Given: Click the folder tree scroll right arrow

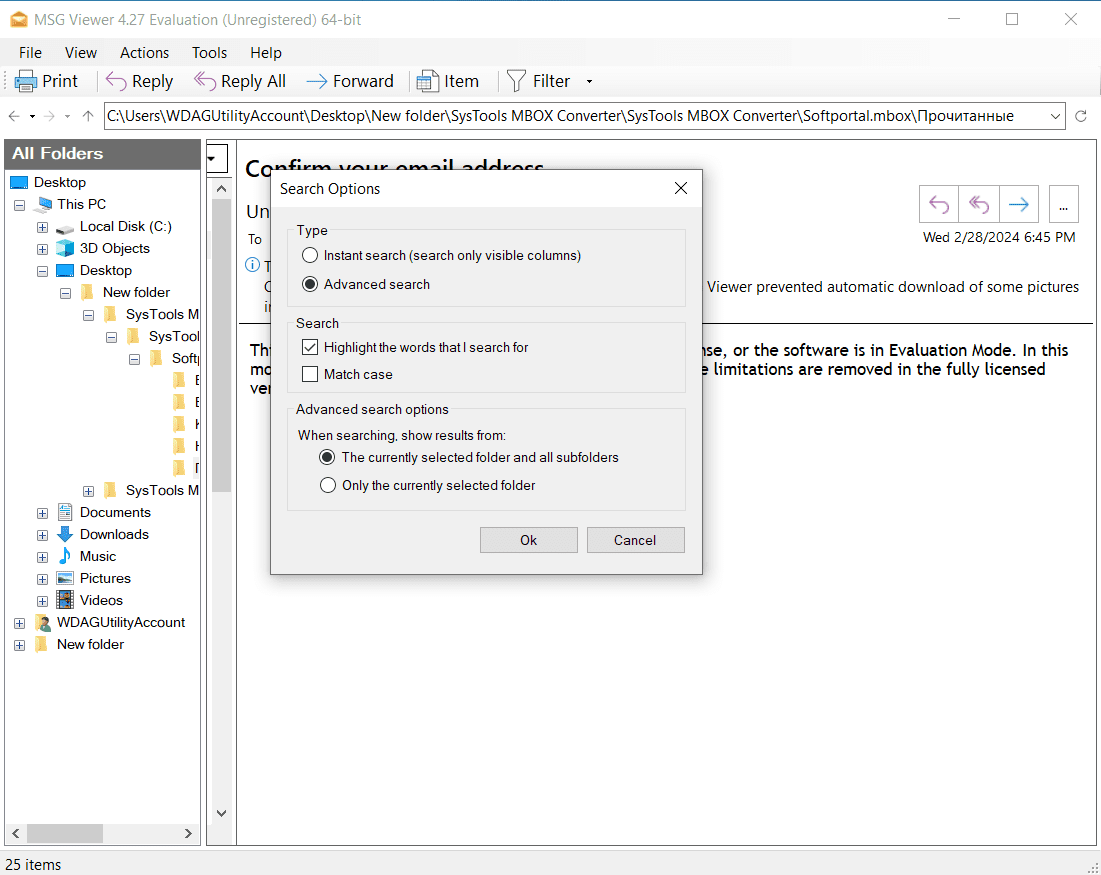Looking at the screenshot, I should (x=188, y=834).
